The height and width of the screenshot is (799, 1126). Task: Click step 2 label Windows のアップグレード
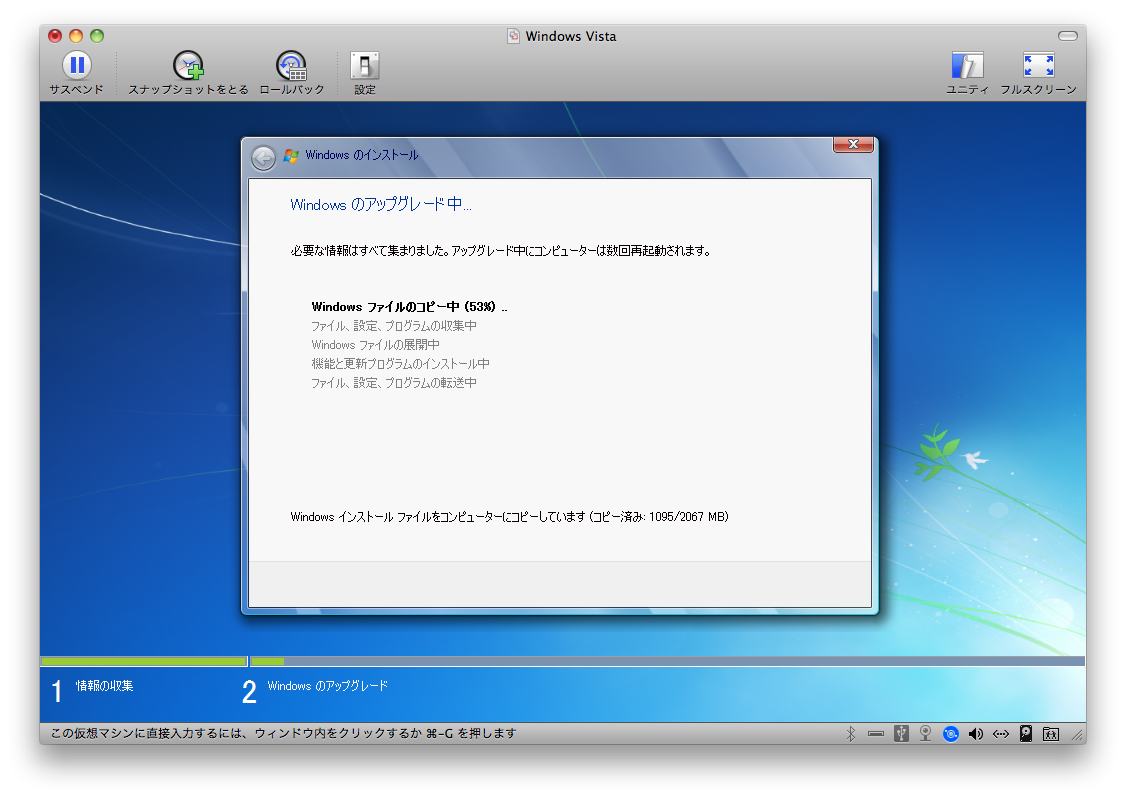coord(327,686)
